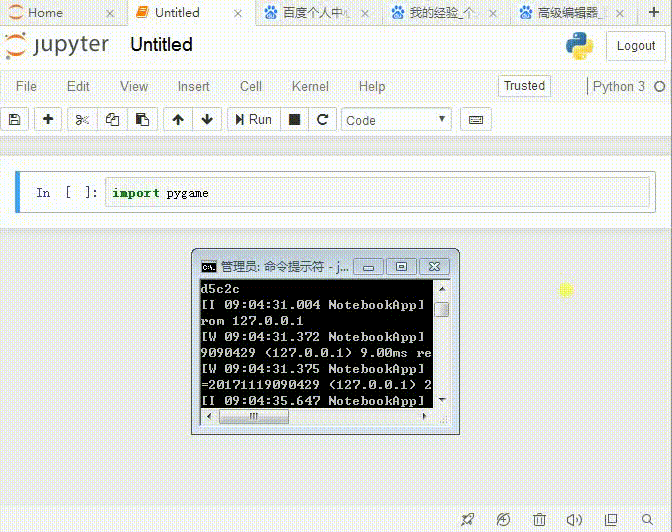Minimize the command prompt window
672x532 pixels.
click(368, 267)
